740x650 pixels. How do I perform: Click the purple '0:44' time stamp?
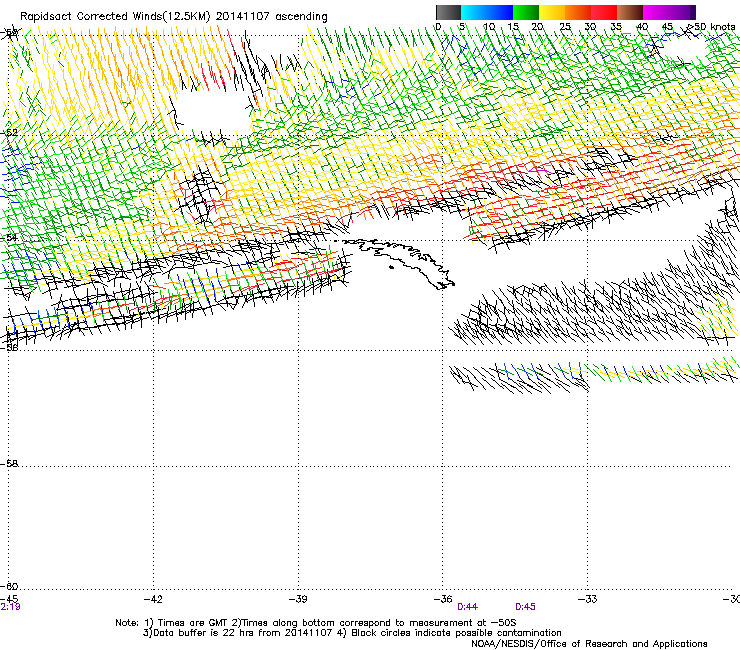(467, 607)
